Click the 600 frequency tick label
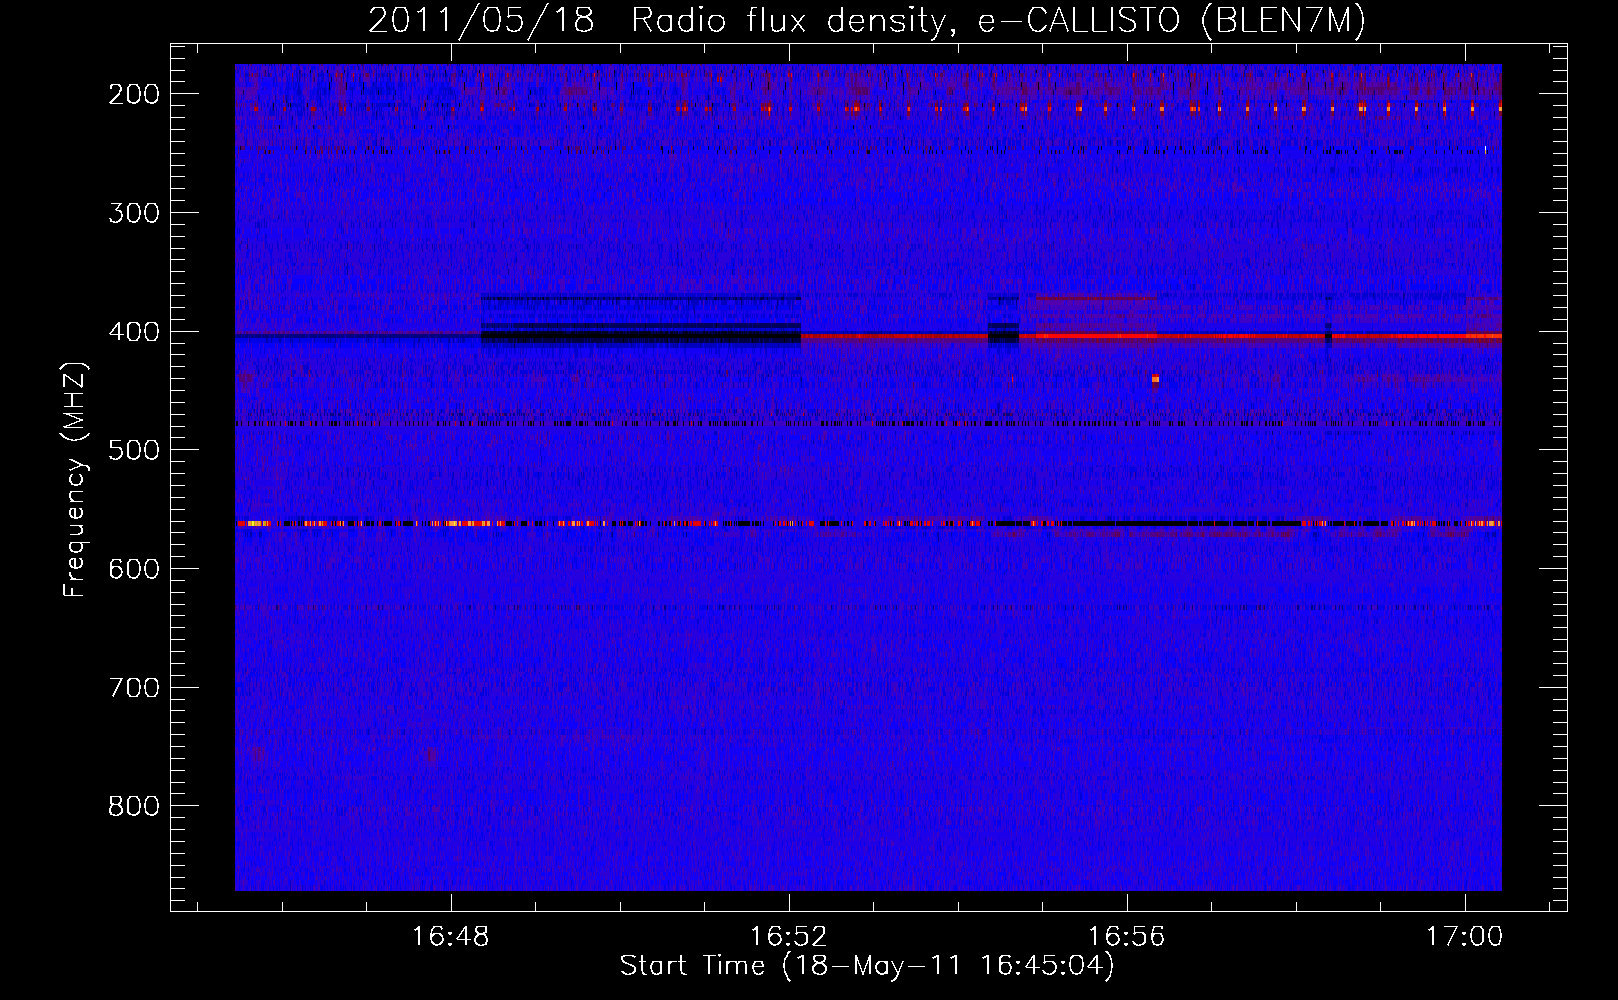Viewport: 1618px width, 1000px height. [x=133, y=569]
